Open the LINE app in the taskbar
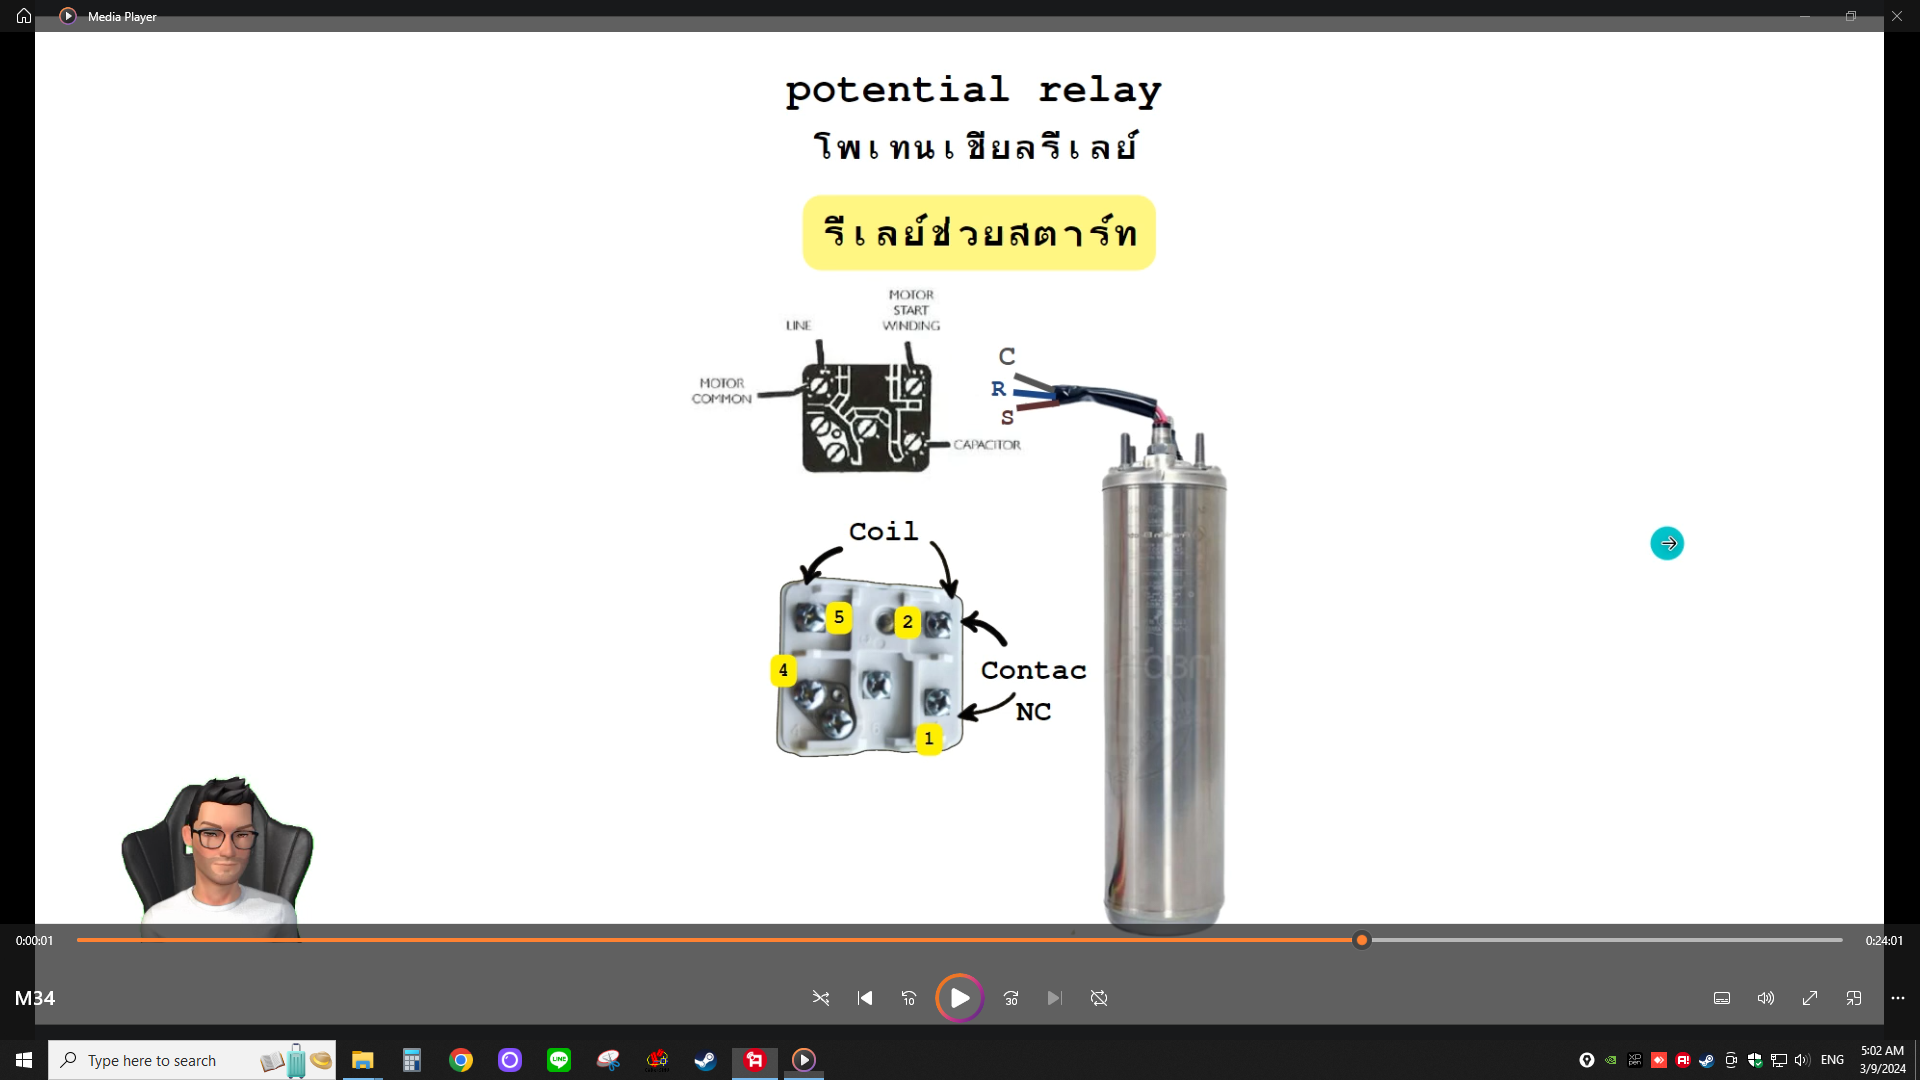 (x=559, y=1060)
